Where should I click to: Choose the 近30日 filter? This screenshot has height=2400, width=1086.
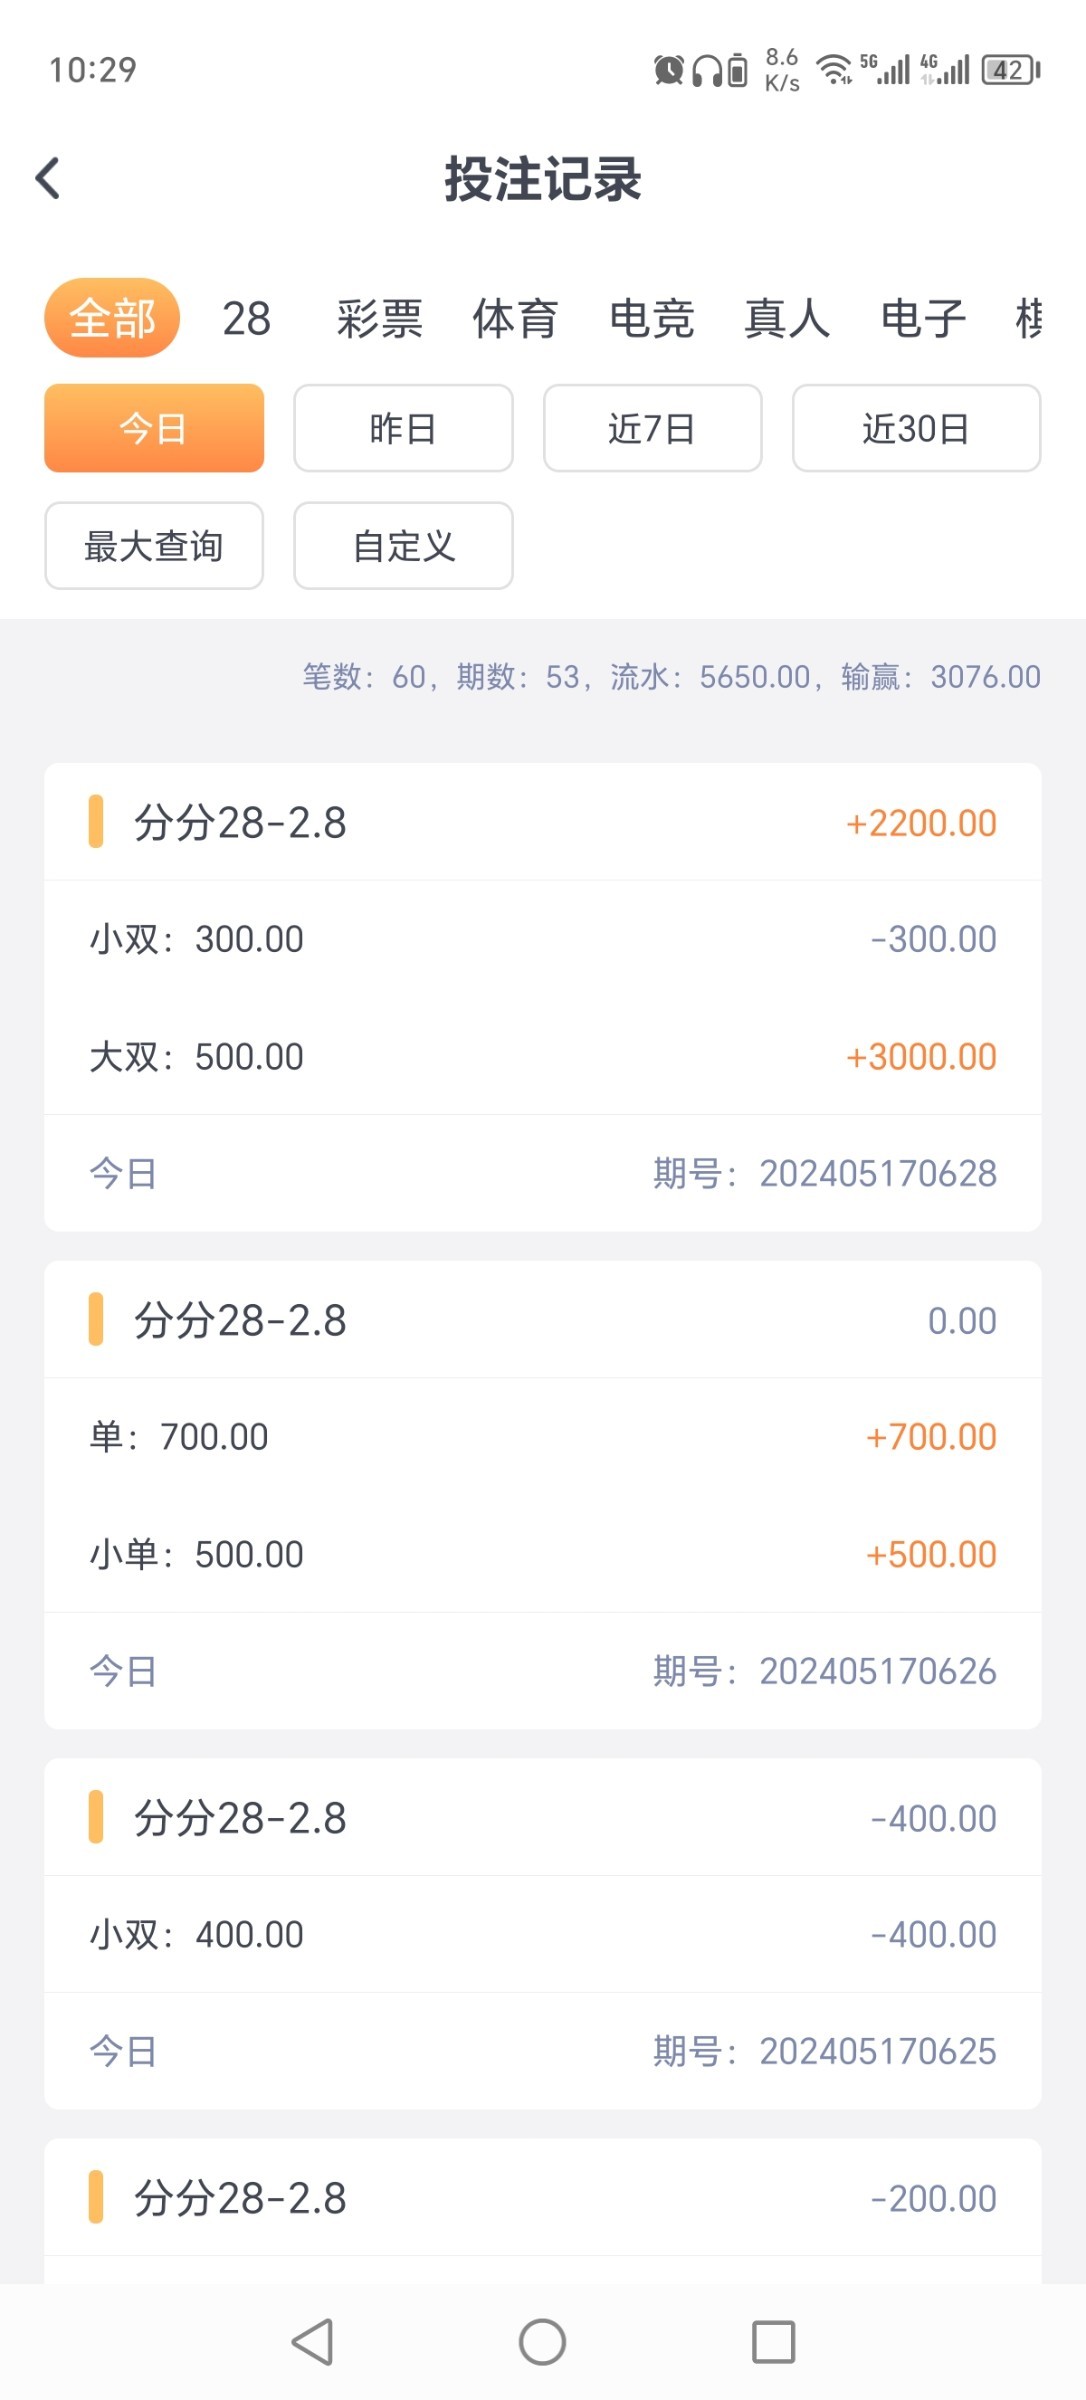916,428
